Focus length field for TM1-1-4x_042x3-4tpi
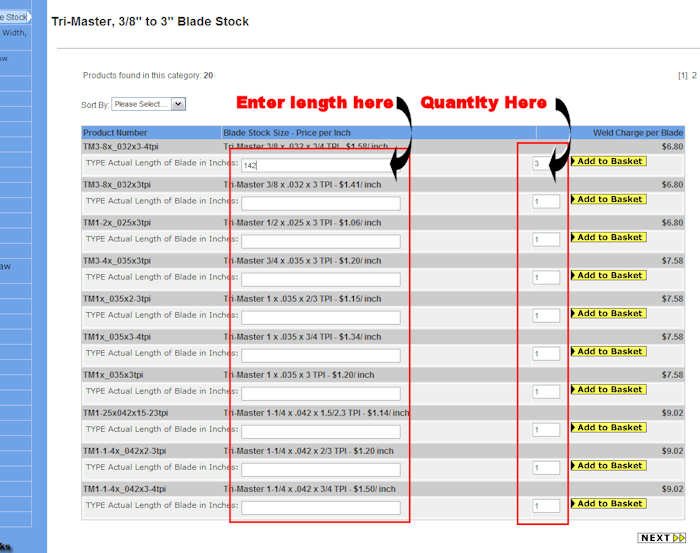 click(x=321, y=507)
